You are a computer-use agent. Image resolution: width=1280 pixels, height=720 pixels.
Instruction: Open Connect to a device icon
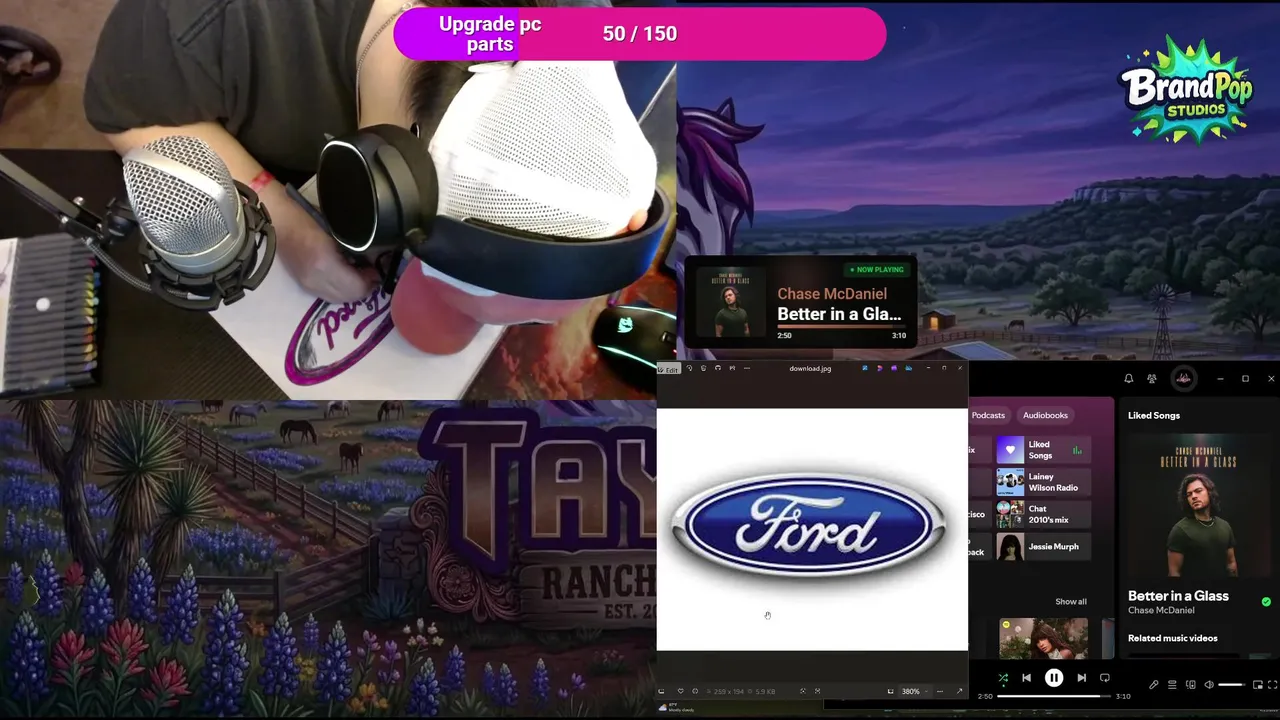pyautogui.click(x=1190, y=685)
